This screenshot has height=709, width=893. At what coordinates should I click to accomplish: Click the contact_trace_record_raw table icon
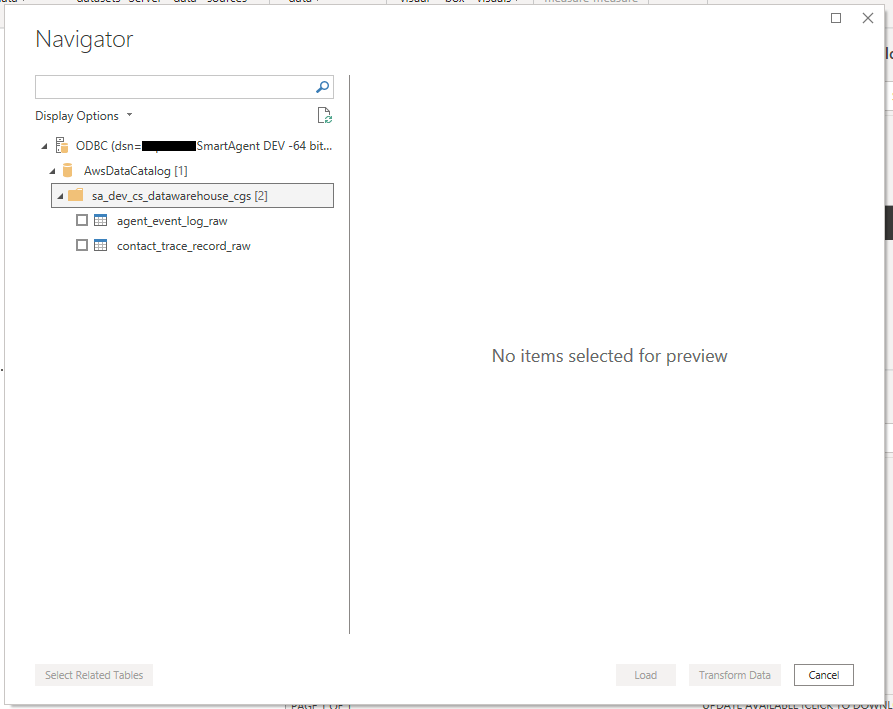(x=100, y=246)
